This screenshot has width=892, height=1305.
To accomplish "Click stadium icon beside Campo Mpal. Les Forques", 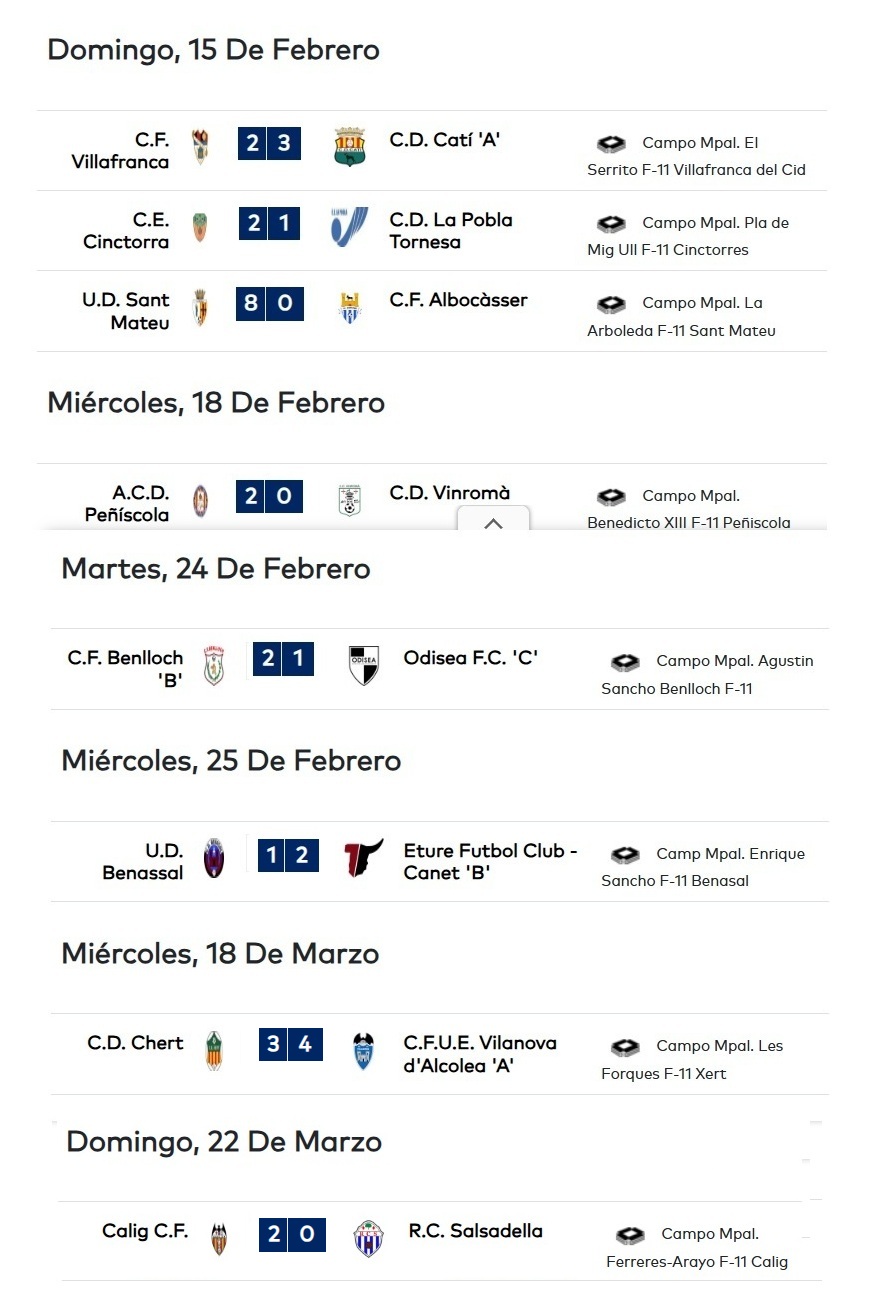I will click(625, 1047).
